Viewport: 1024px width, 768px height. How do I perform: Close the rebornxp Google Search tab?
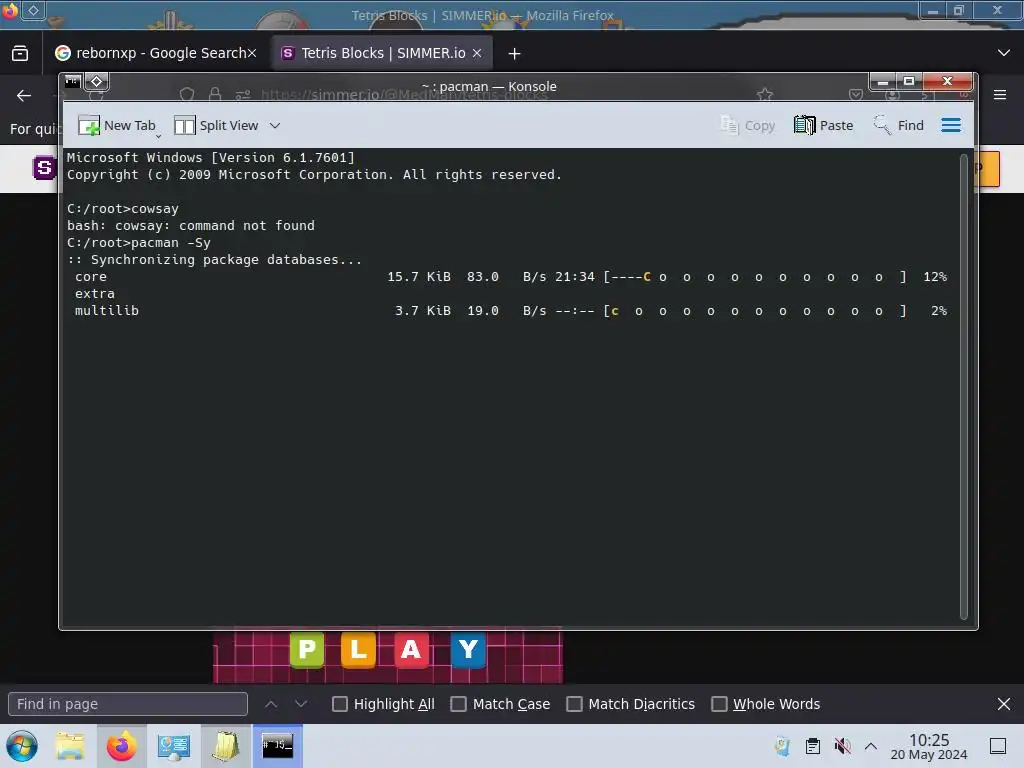(x=252, y=53)
